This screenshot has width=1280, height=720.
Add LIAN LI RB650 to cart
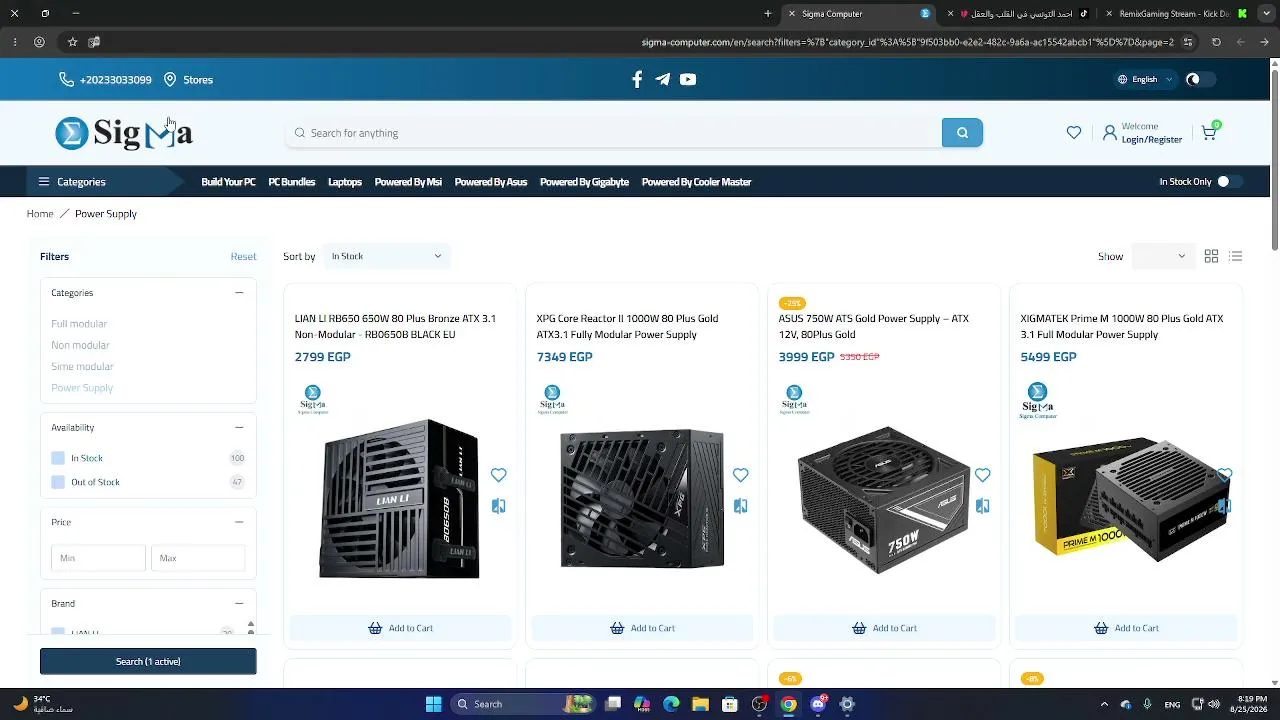coord(400,628)
